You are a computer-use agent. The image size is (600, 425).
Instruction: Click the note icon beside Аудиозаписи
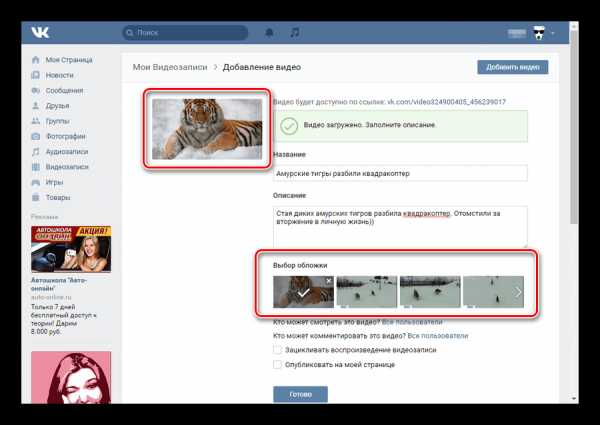coord(36,151)
